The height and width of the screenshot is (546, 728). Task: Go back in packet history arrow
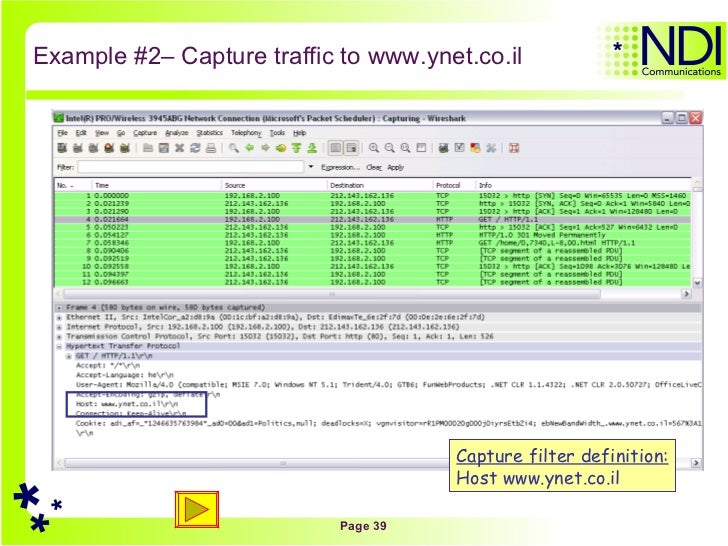point(250,148)
